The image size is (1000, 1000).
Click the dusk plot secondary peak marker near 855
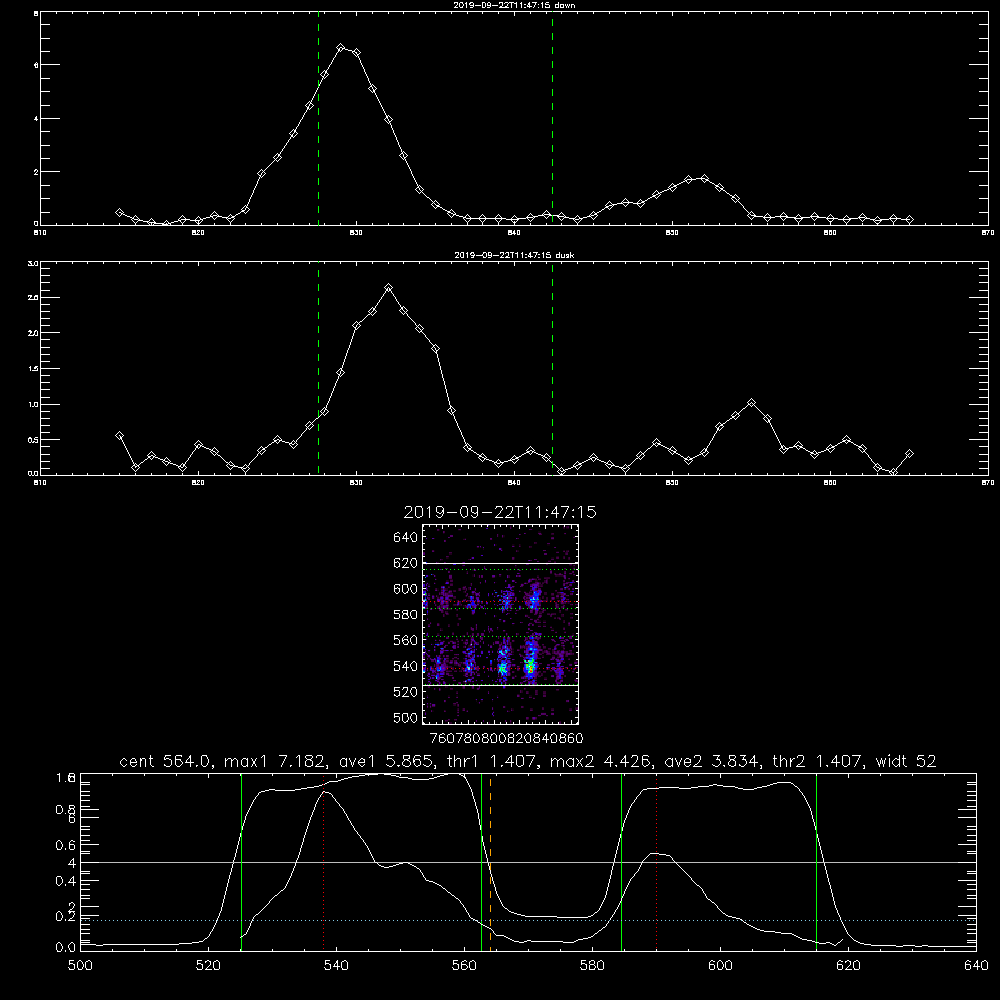751,402
